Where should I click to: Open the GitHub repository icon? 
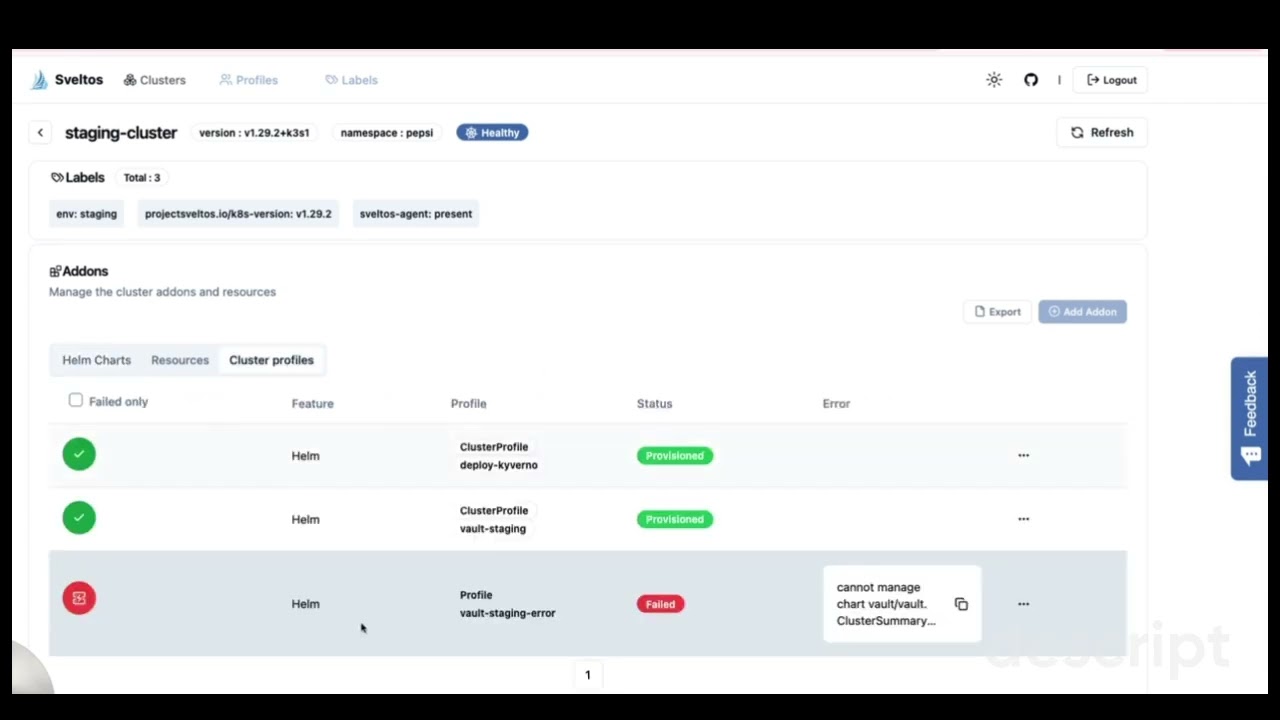coord(1031,80)
